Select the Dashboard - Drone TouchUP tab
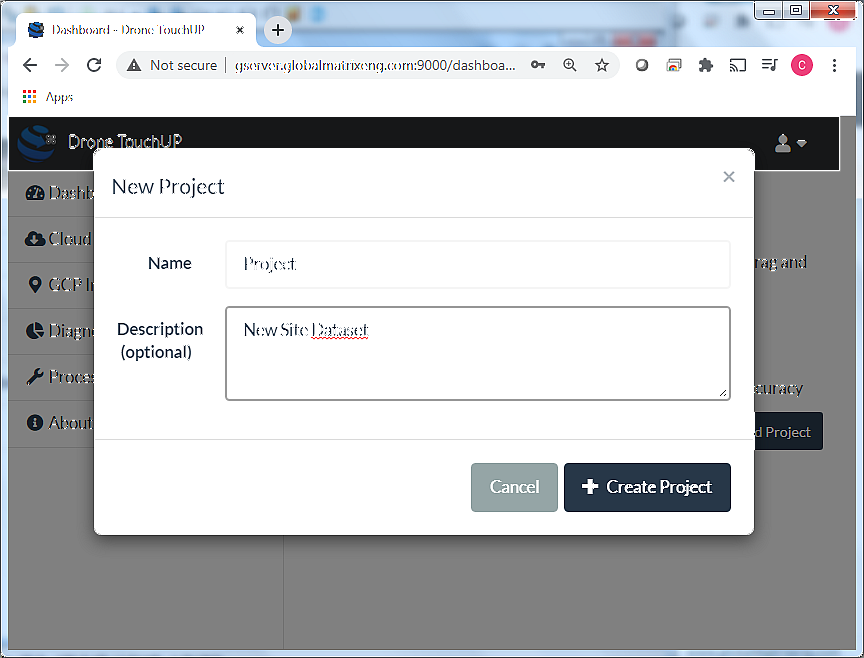This screenshot has height=658, width=864. click(128, 30)
